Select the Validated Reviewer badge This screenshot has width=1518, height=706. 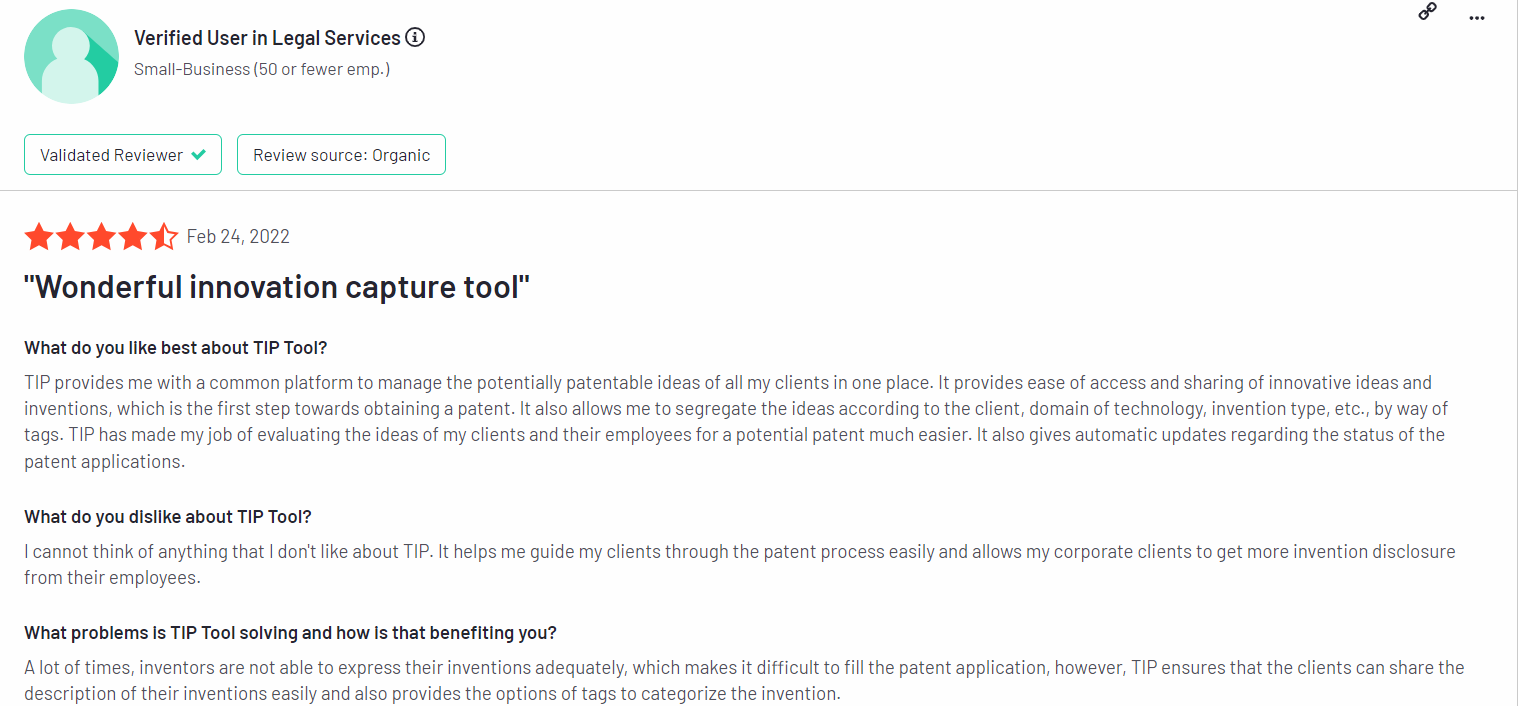(123, 155)
